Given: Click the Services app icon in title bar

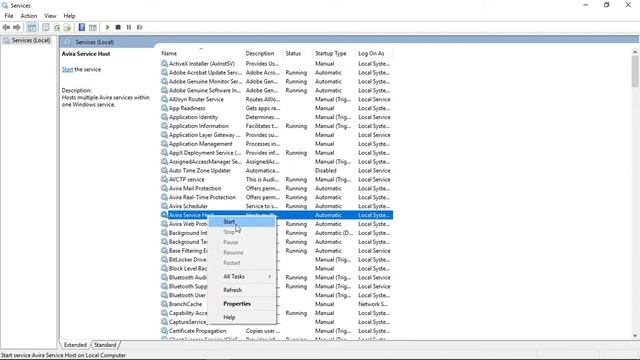Looking at the screenshot, I should [5, 5].
